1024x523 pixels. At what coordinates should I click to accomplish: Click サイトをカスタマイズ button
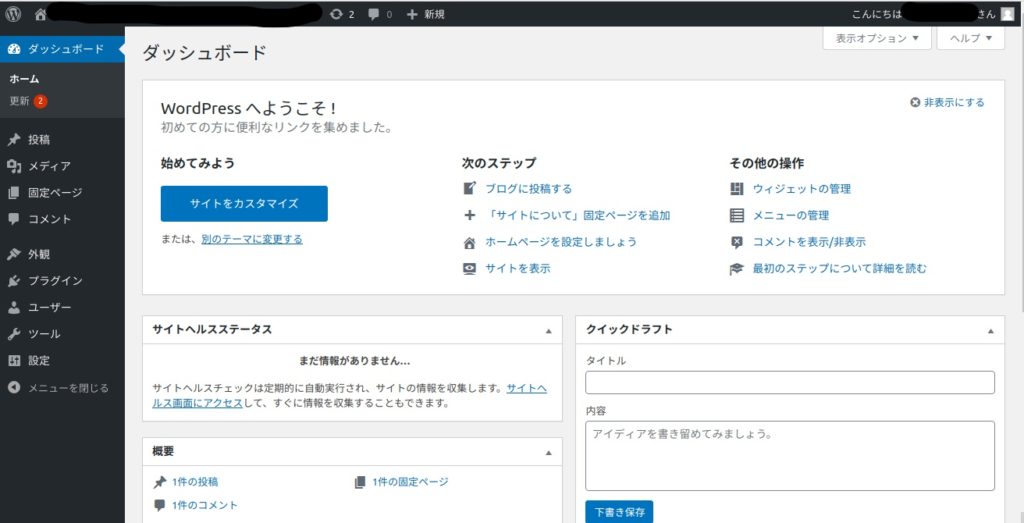(x=244, y=204)
